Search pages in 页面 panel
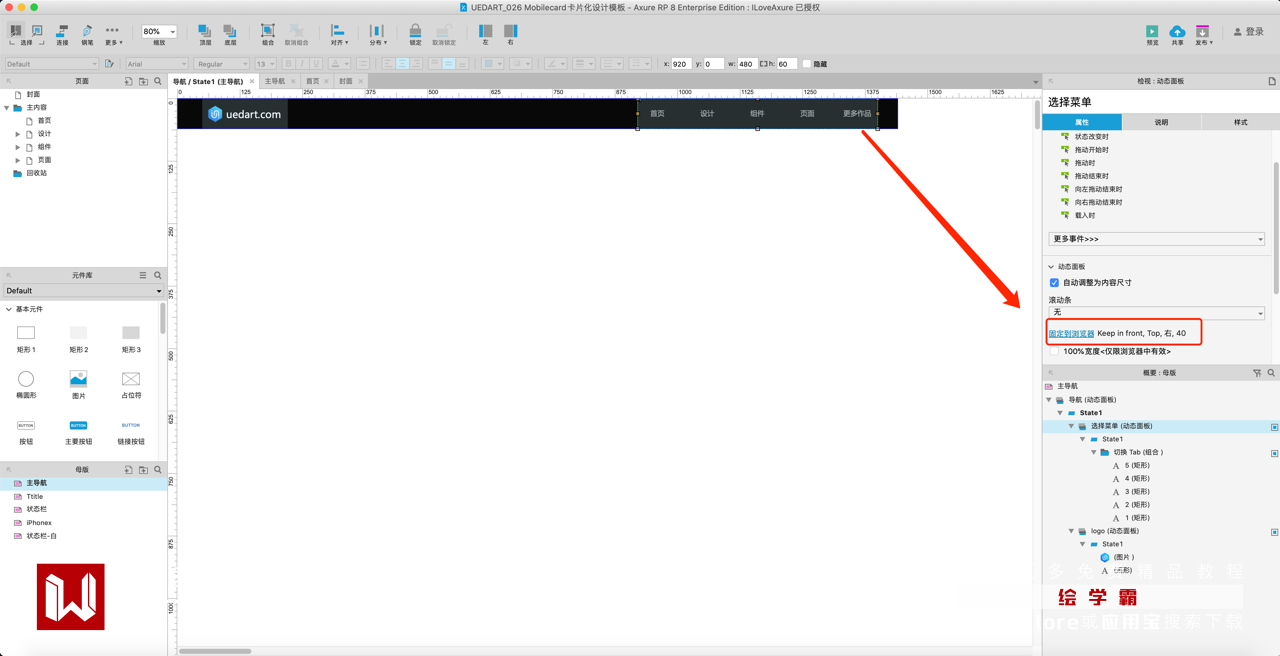 coord(158,81)
